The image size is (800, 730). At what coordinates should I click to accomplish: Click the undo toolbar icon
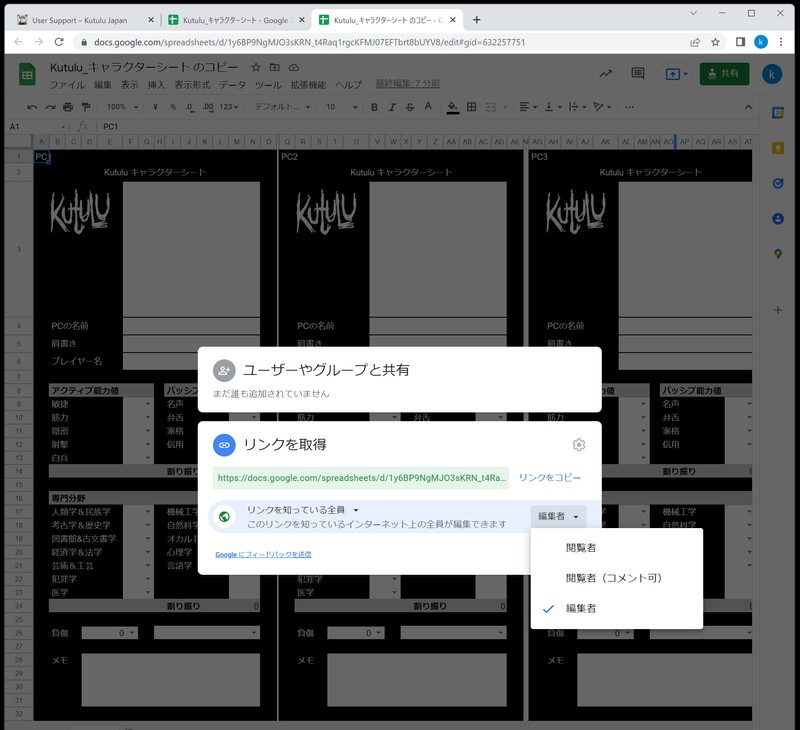[x=32, y=107]
